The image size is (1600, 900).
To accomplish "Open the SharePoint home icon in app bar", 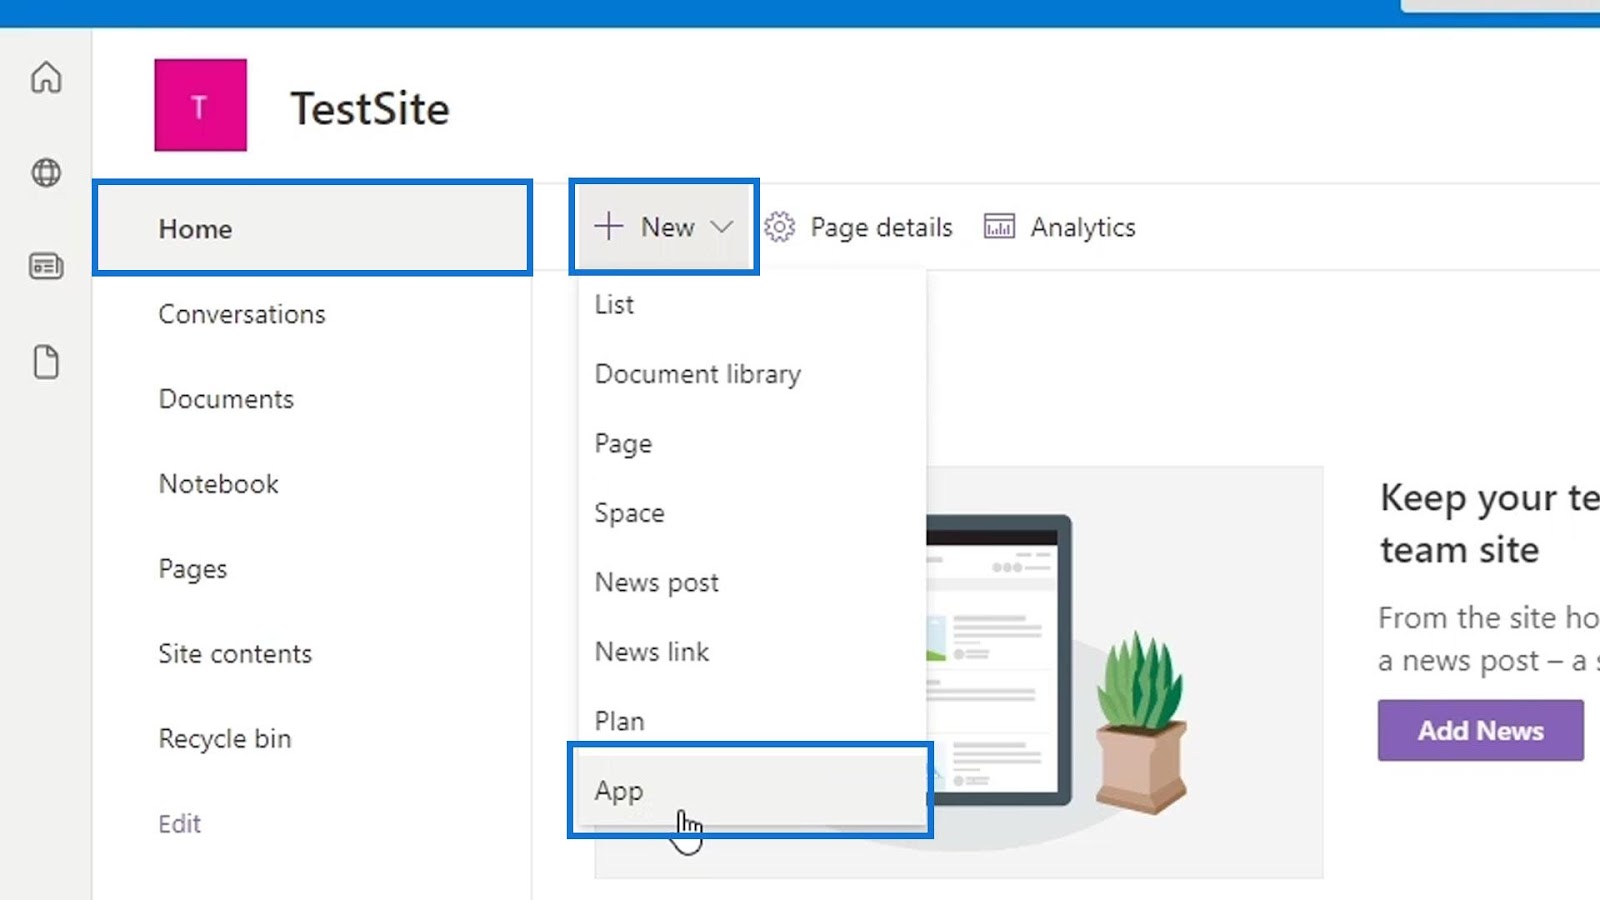I will tap(46, 77).
